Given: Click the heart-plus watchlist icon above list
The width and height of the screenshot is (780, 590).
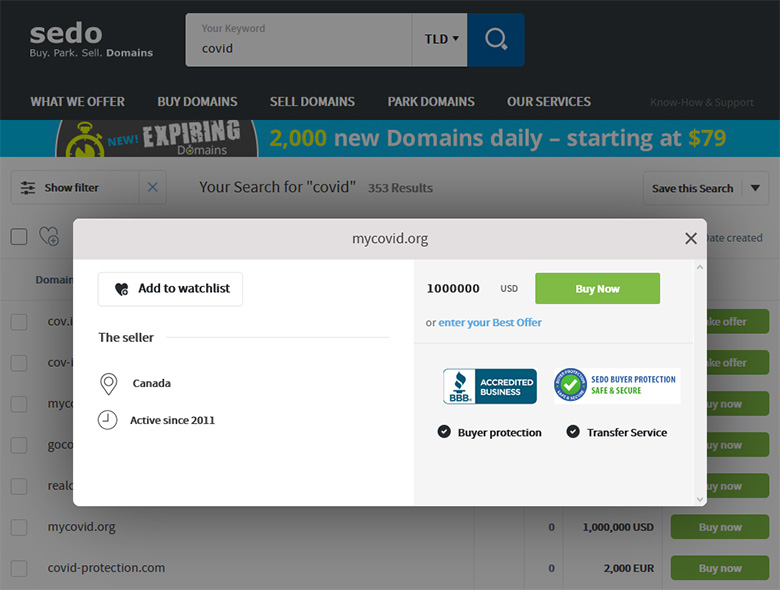Looking at the screenshot, I should click(x=49, y=236).
